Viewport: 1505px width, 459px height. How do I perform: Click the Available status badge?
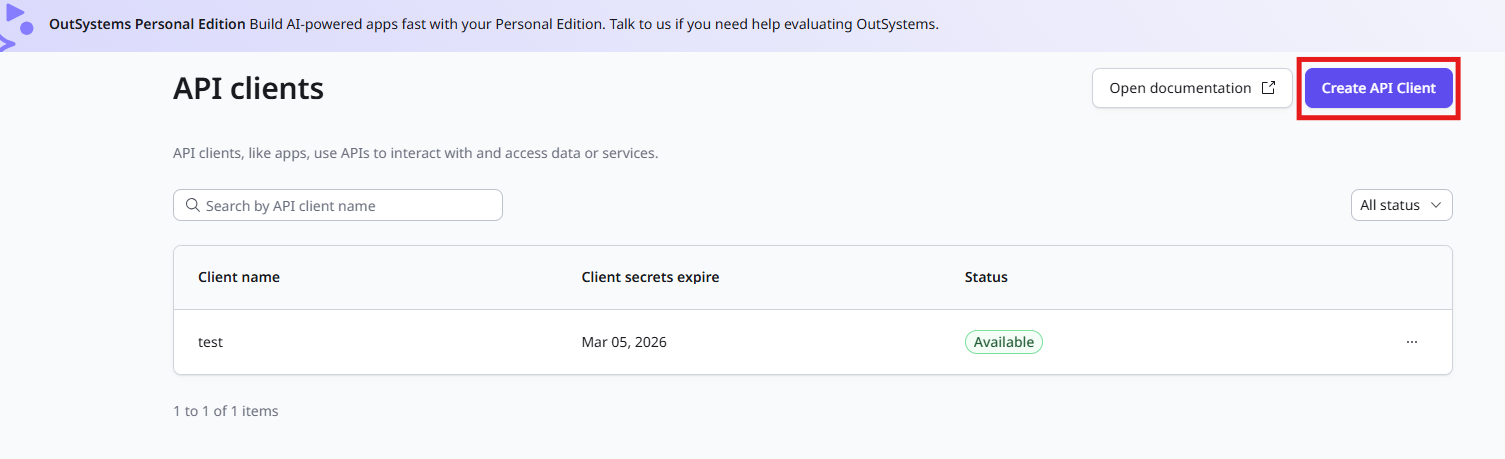coord(1003,342)
